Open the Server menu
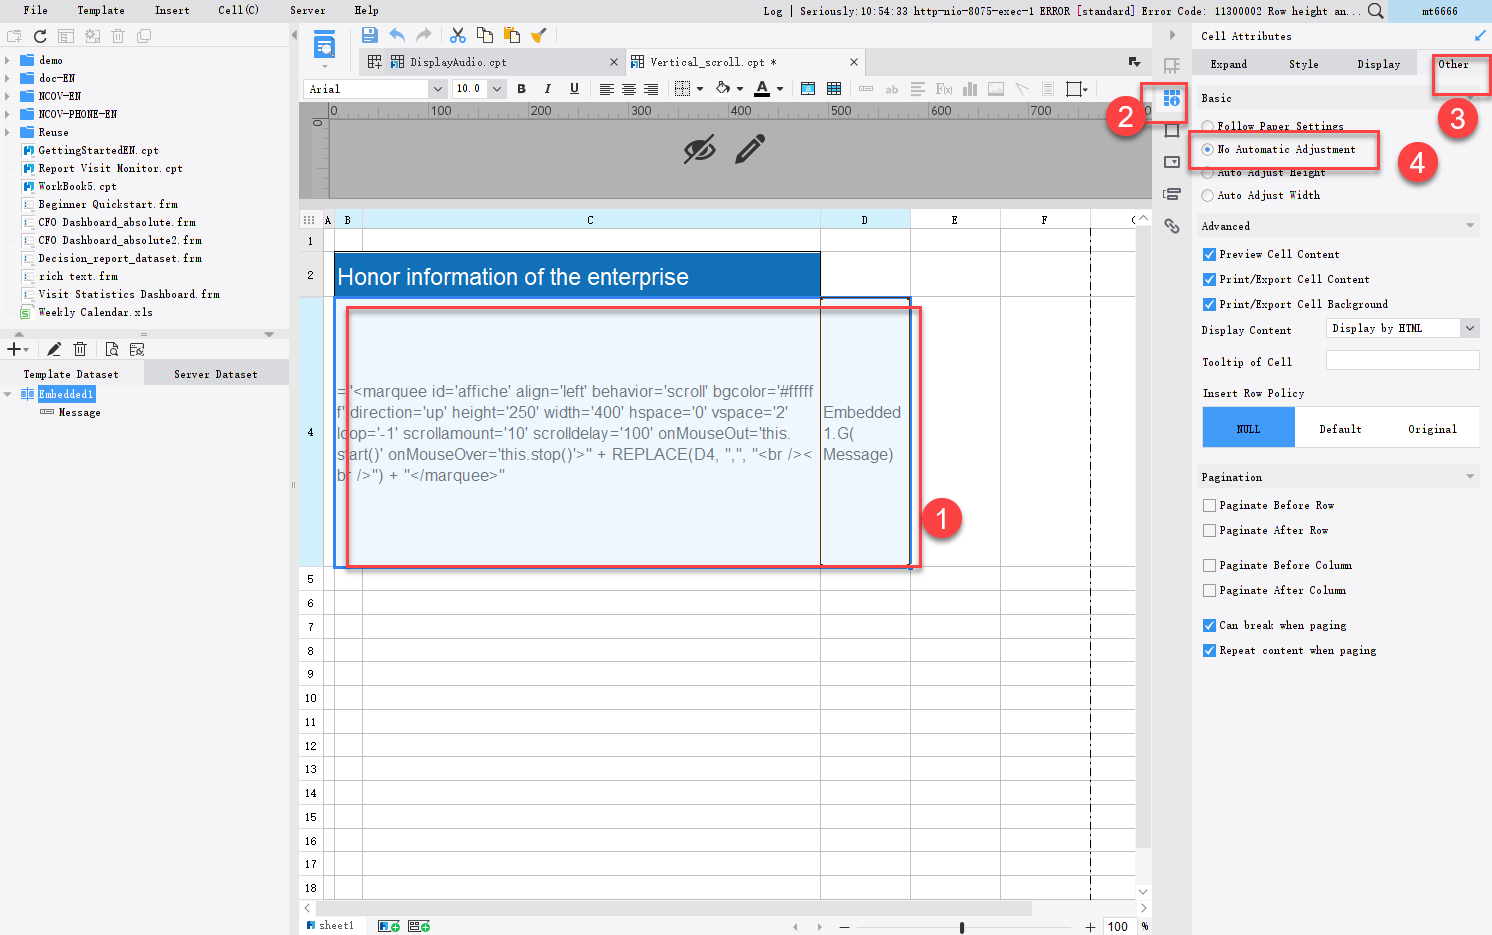 click(307, 10)
